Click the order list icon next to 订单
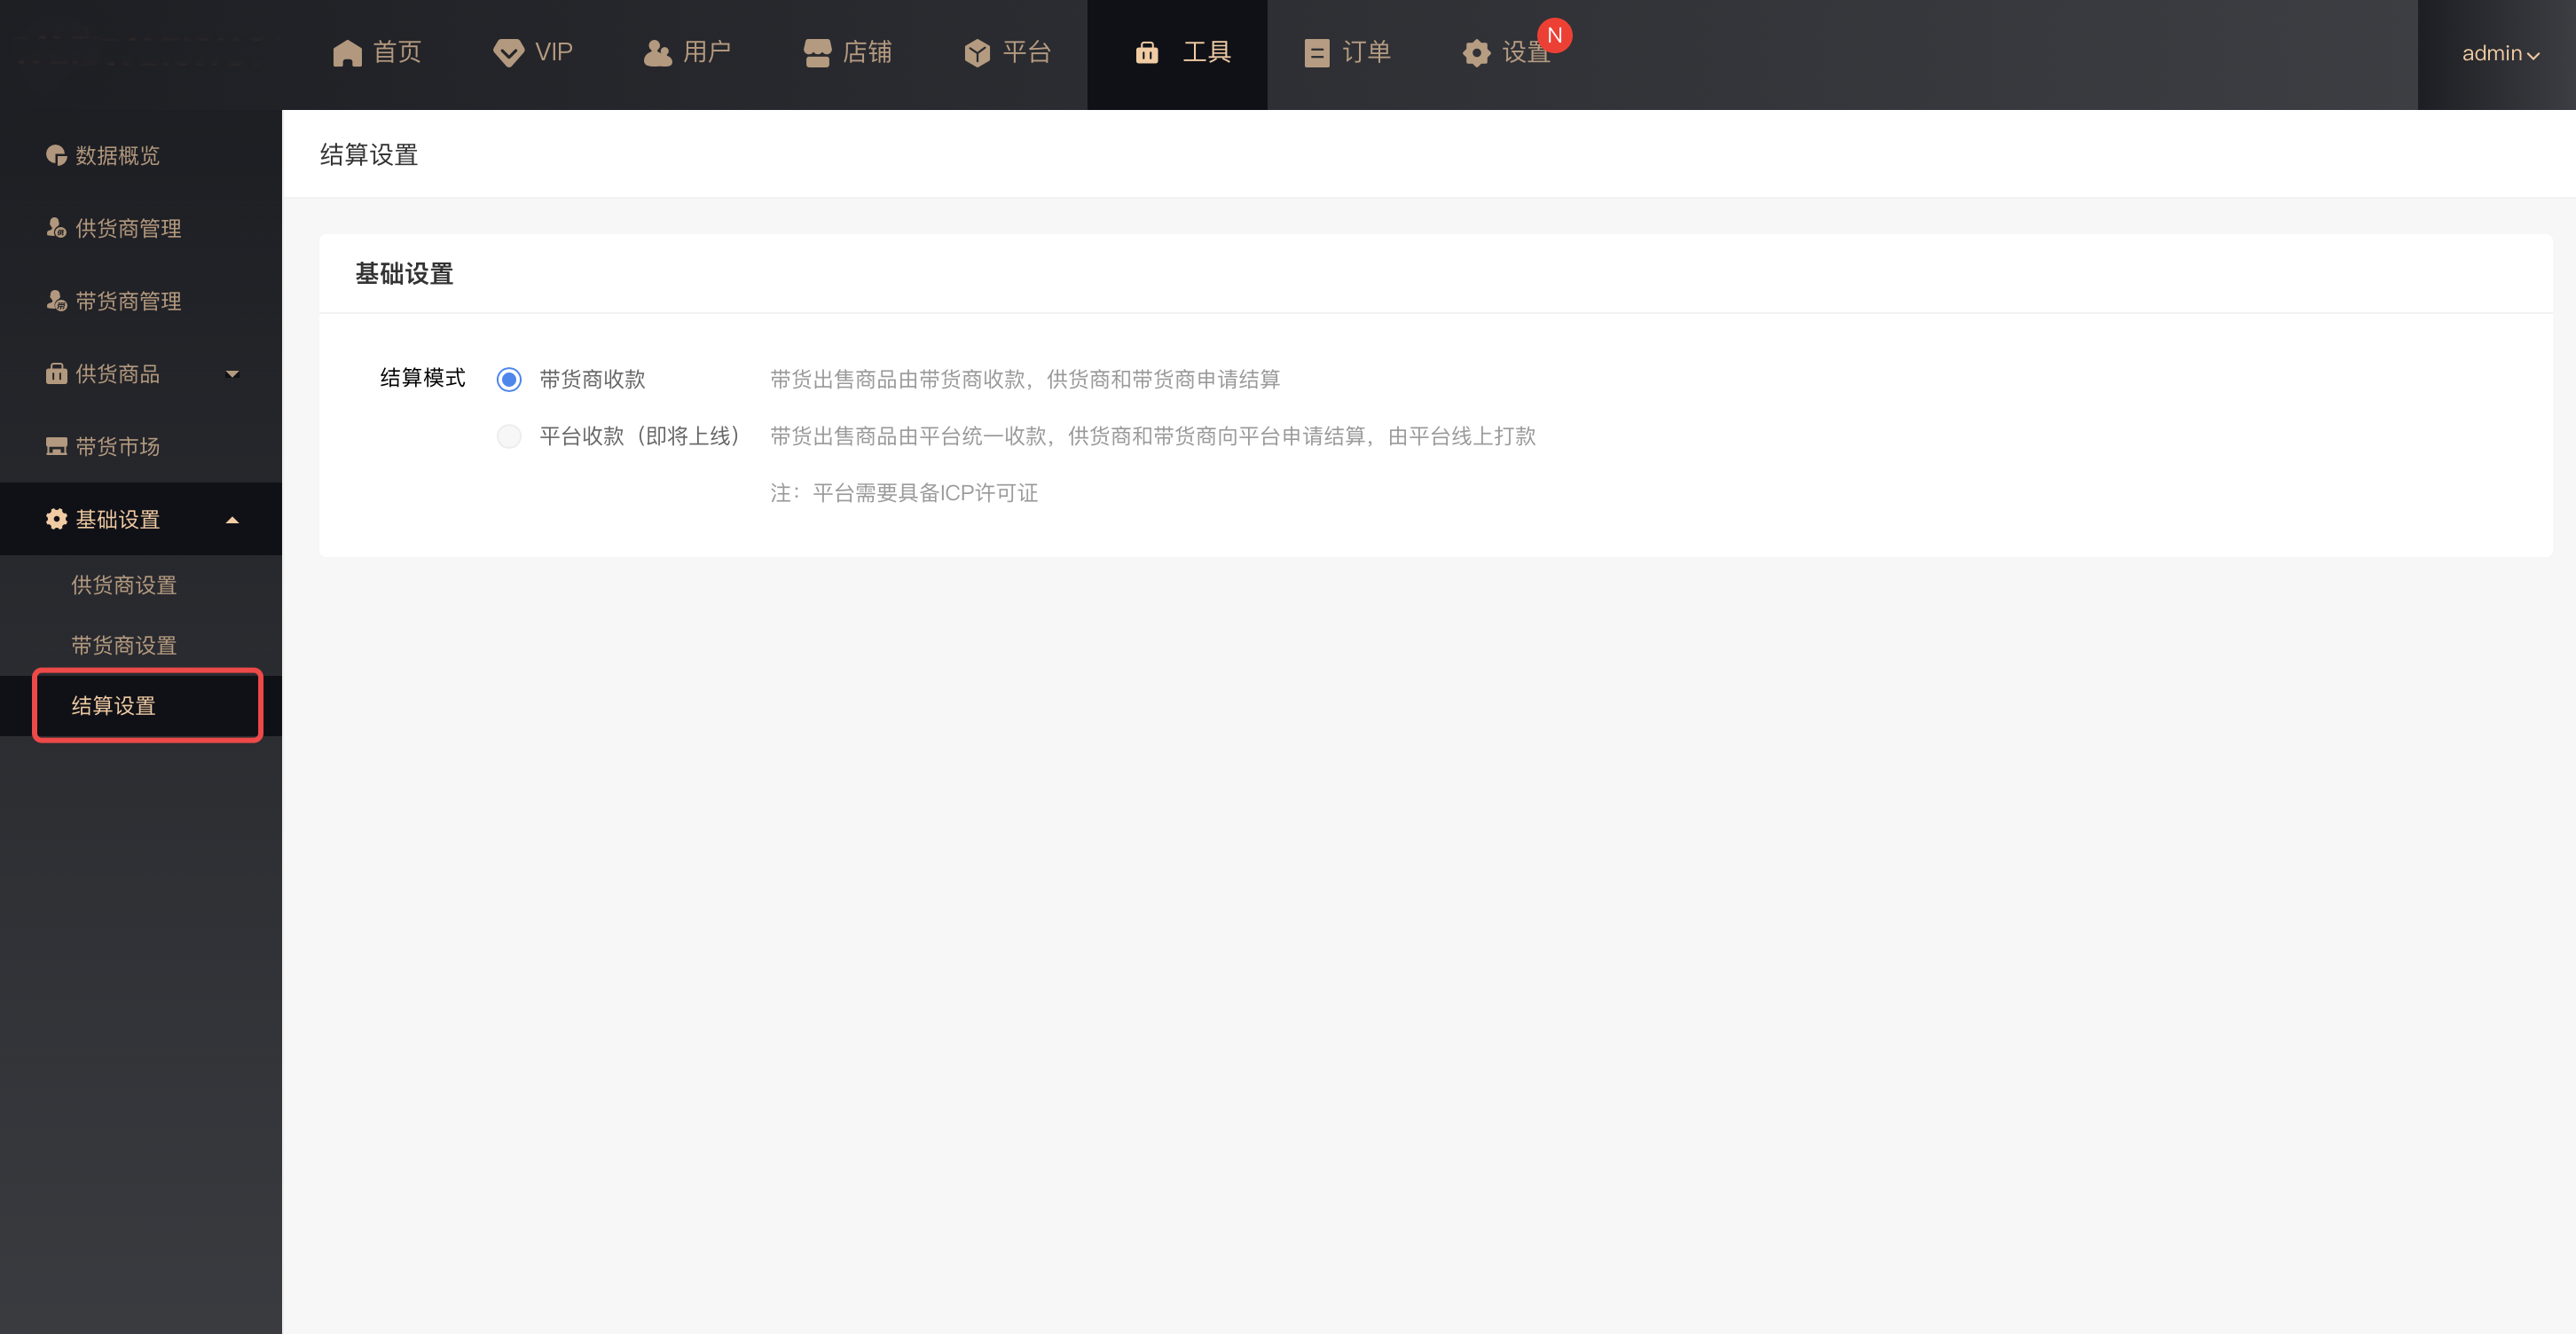Image resolution: width=2576 pixels, height=1334 pixels. (x=1316, y=53)
